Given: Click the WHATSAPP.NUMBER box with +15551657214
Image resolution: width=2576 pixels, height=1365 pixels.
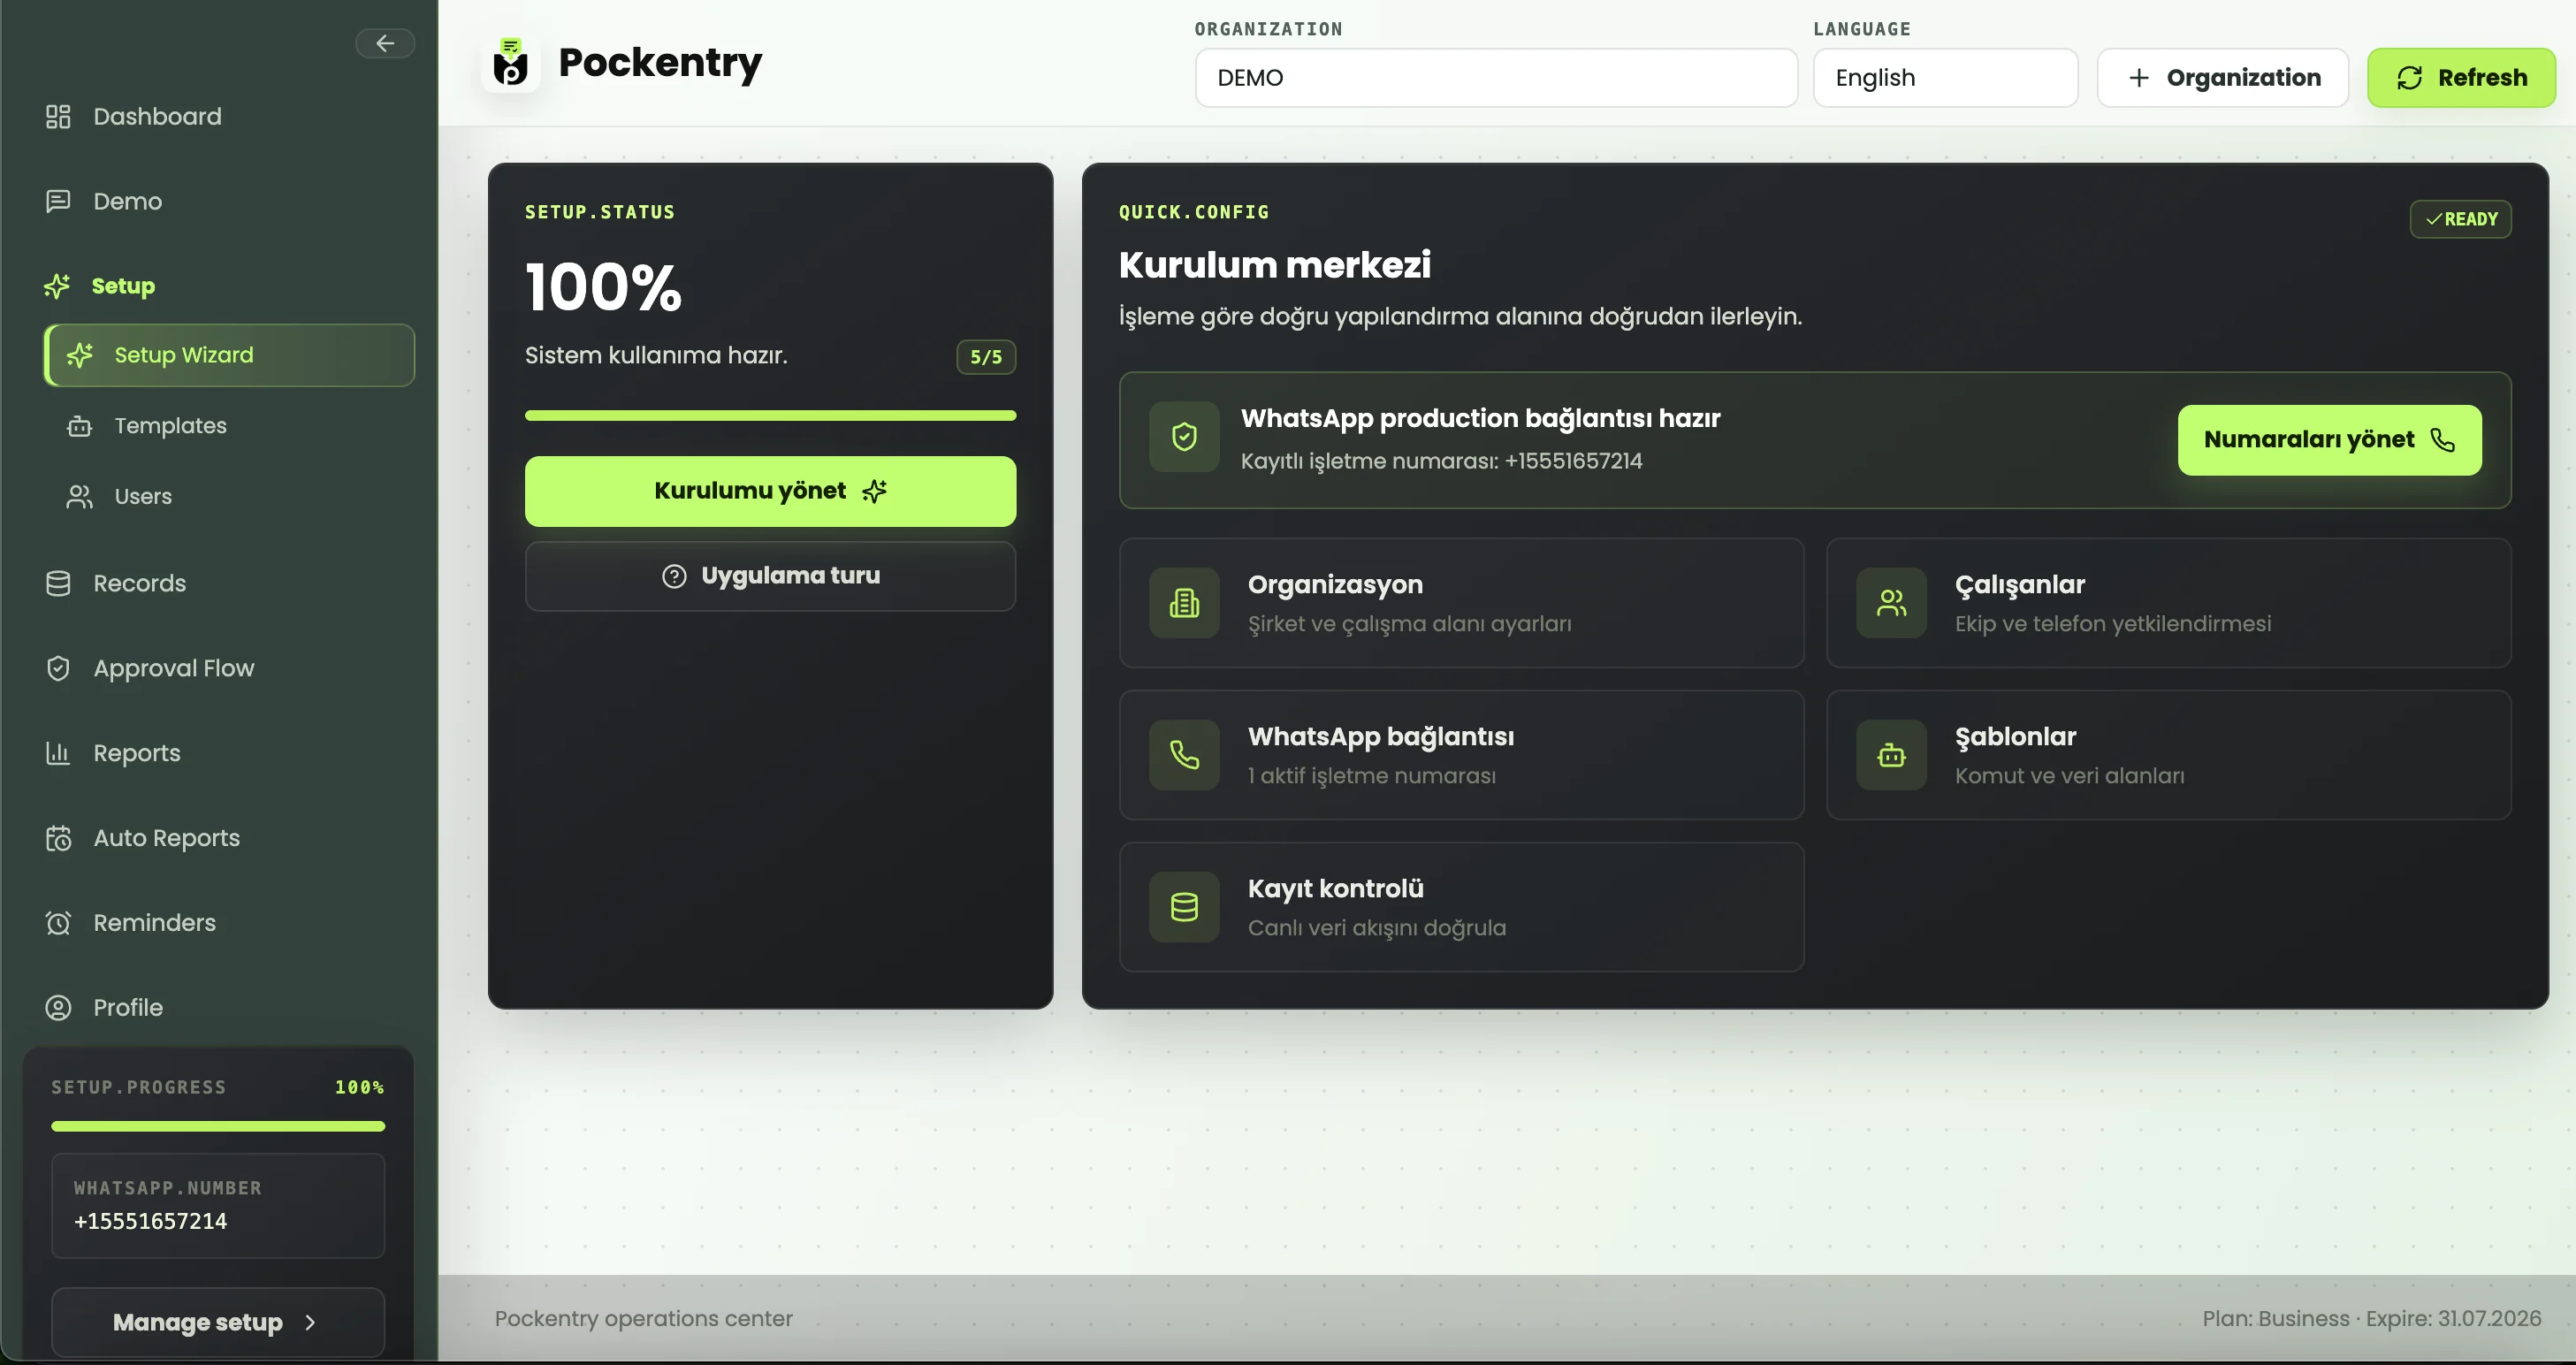Looking at the screenshot, I should click(217, 1205).
